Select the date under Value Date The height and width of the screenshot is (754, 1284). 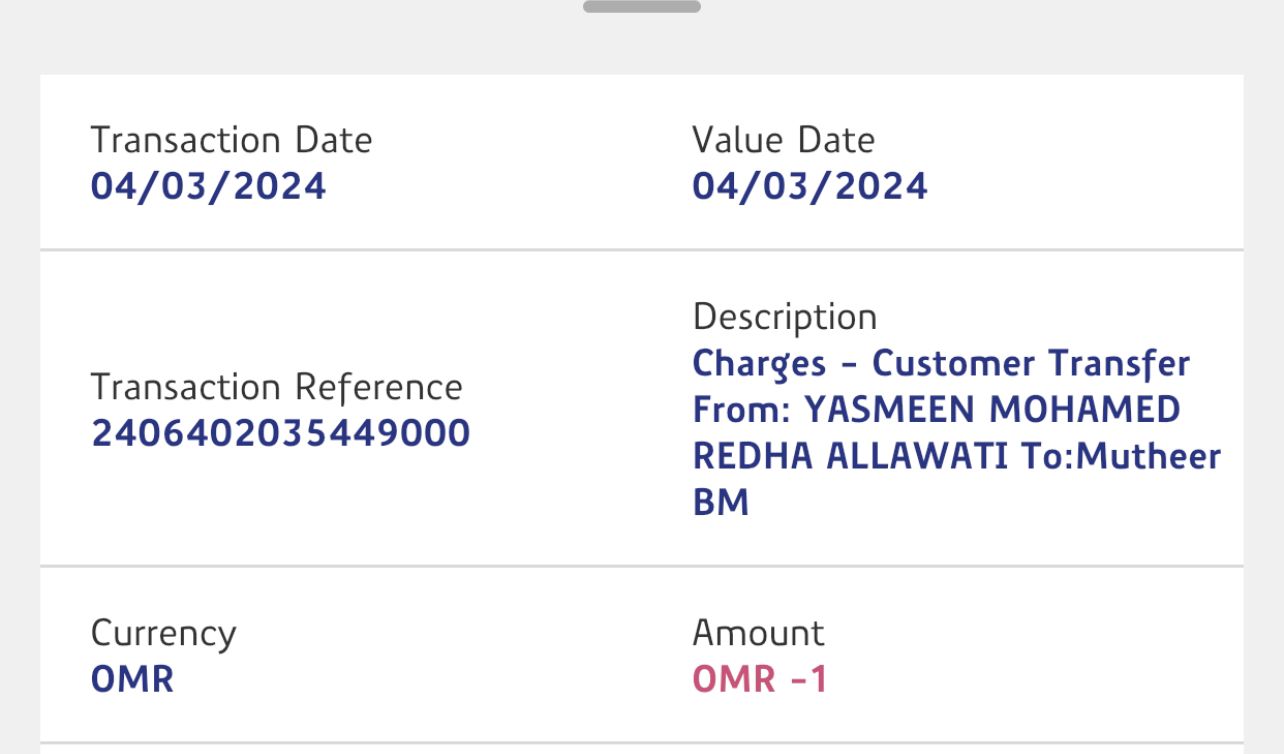pos(809,187)
